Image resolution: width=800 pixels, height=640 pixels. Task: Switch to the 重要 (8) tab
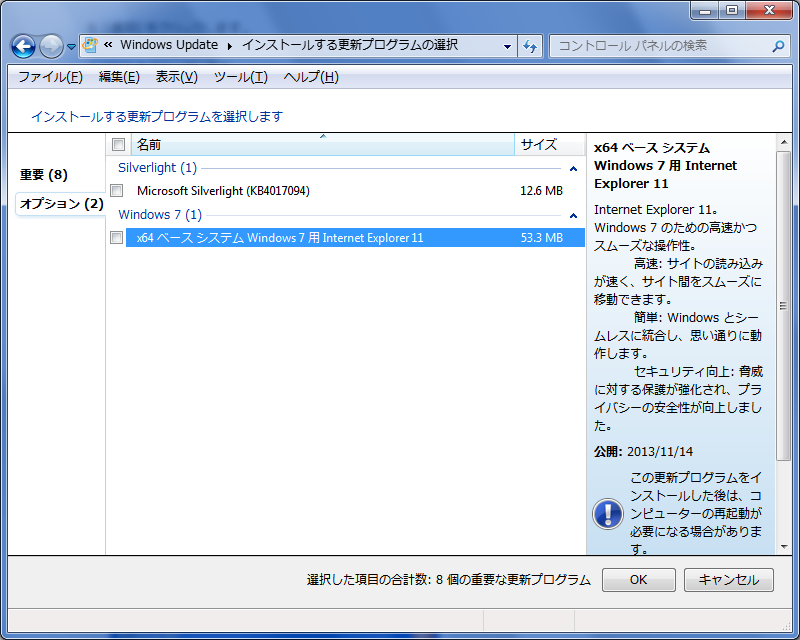pyautogui.click(x=44, y=175)
